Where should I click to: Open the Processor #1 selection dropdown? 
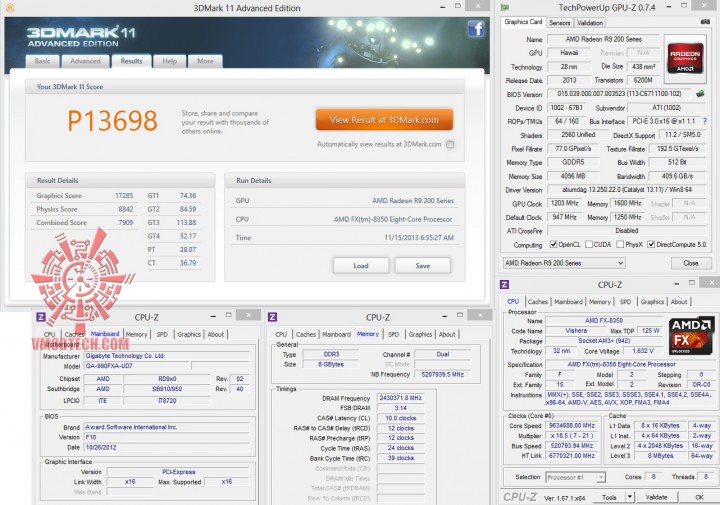(x=575, y=477)
